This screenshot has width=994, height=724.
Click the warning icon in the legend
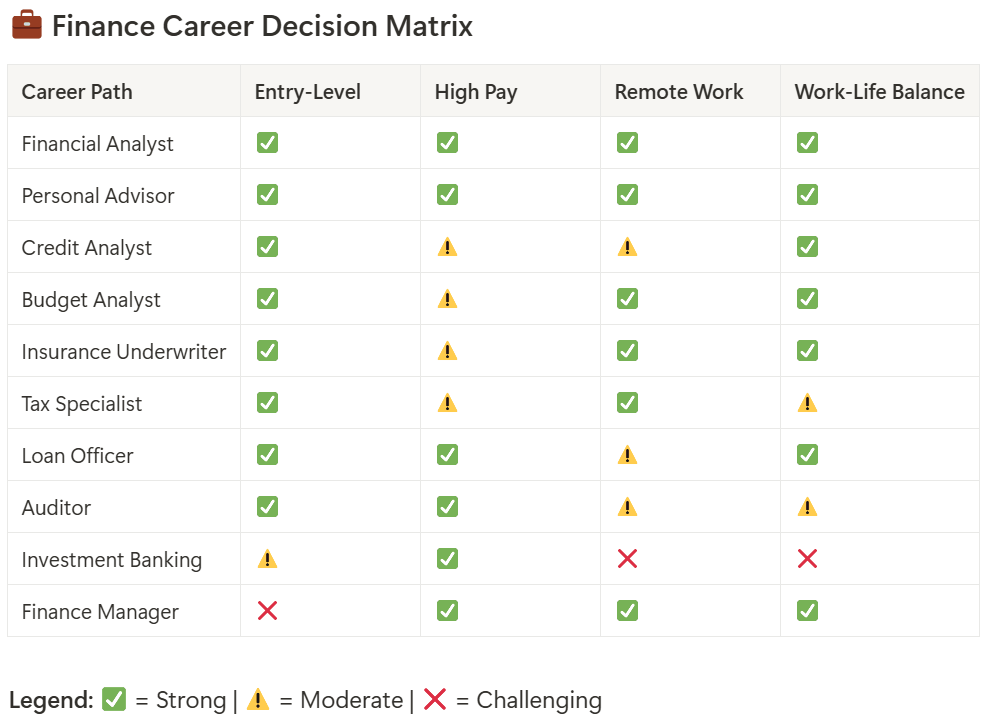pos(258,700)
